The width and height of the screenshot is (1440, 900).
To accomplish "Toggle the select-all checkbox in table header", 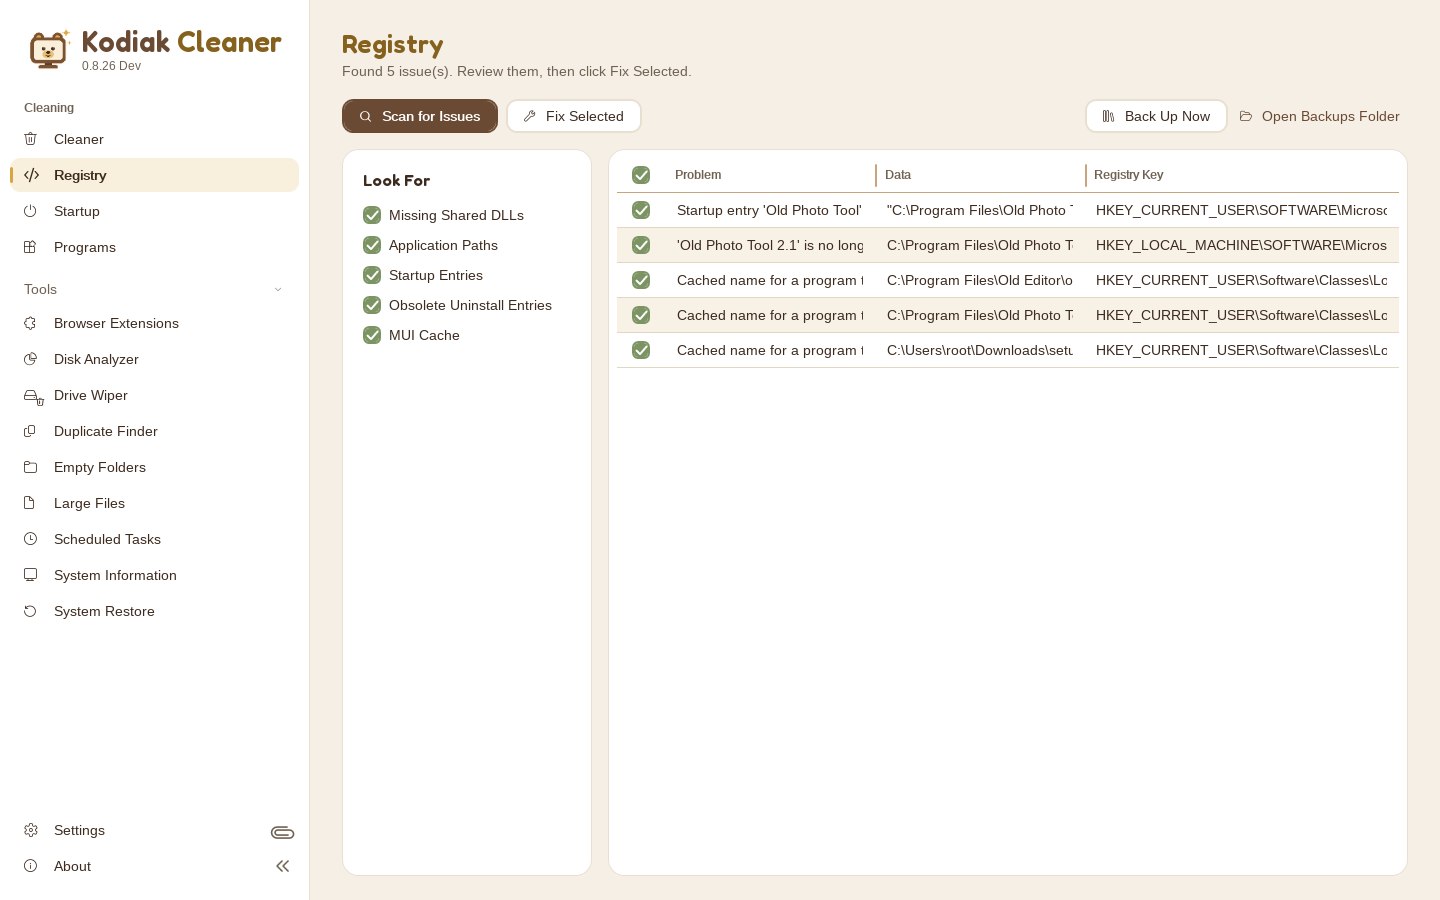I will (641, 175).
